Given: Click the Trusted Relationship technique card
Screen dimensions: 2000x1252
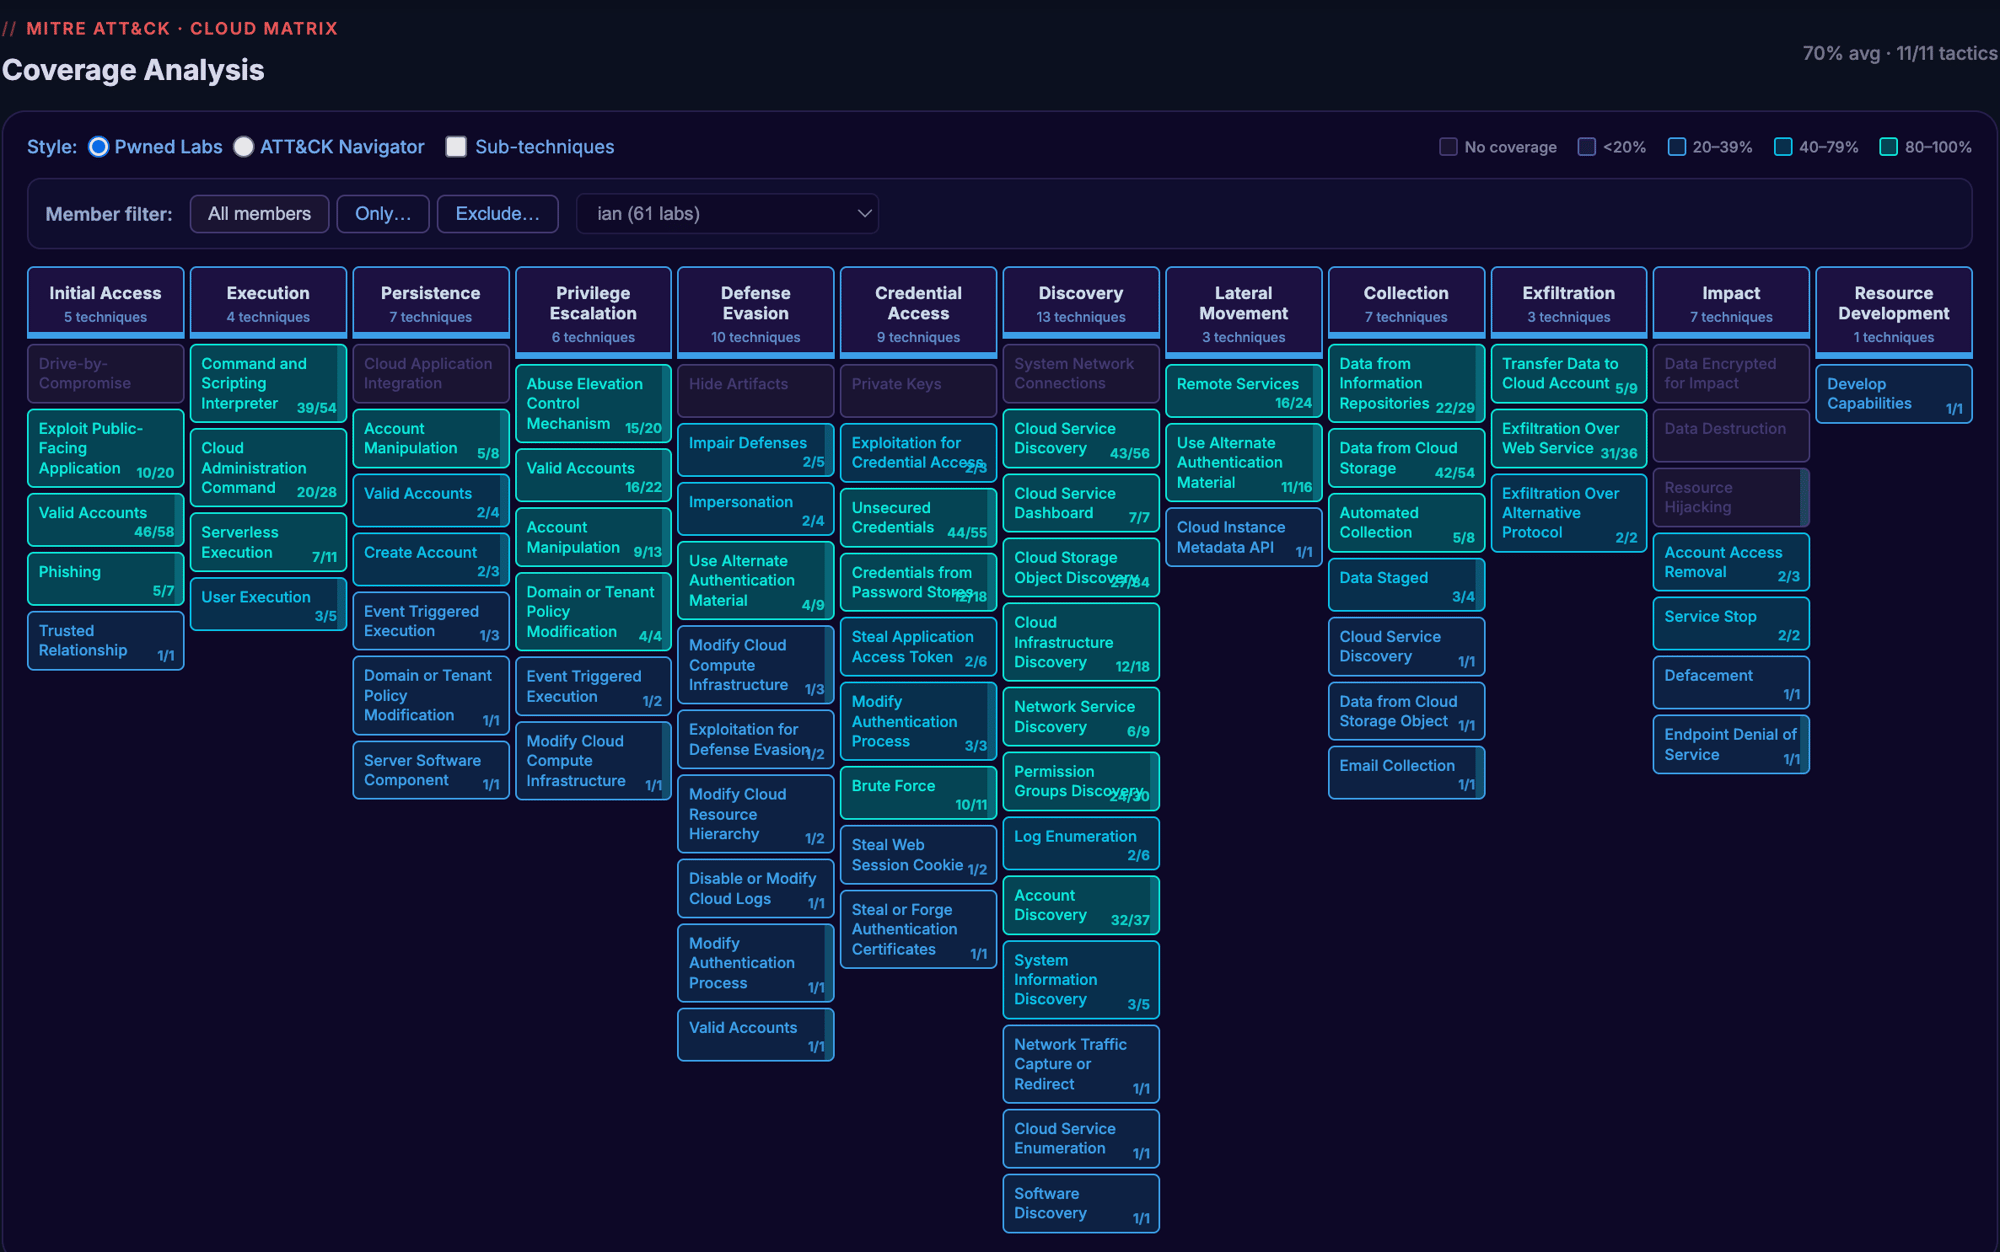Looking at the screenshot, I should pyautogui.click(x=105, y=641).
